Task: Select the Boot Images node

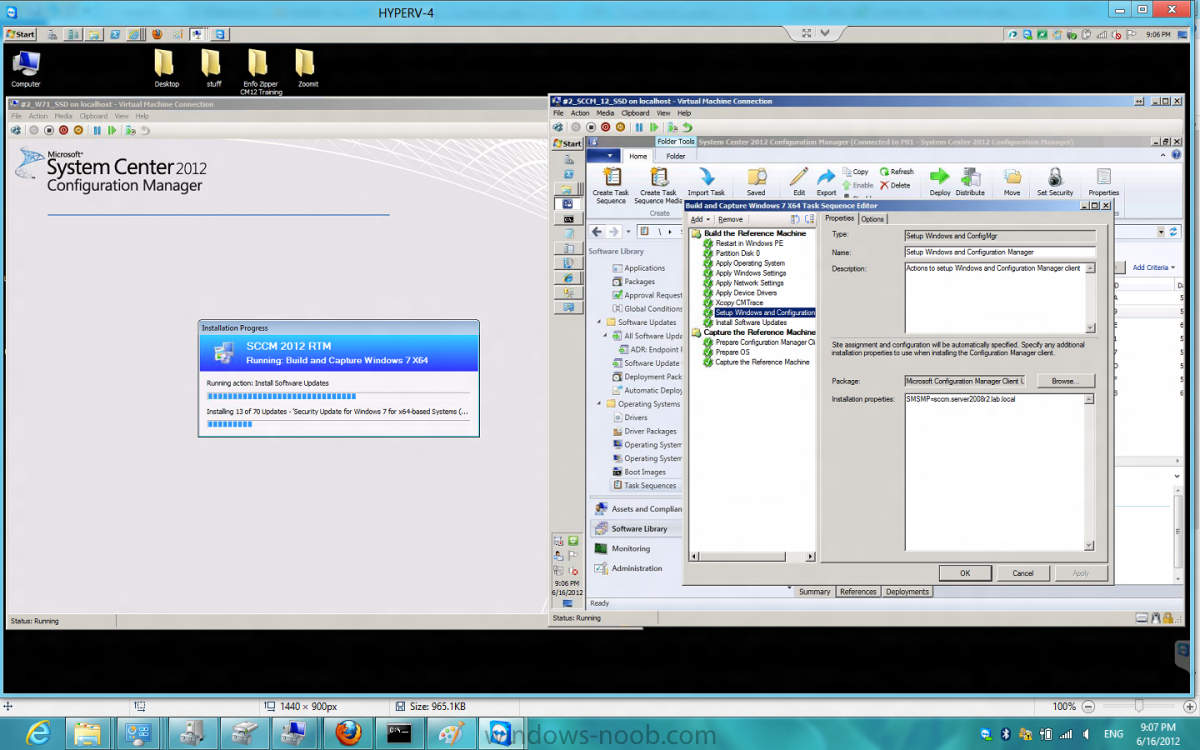Action: [x=645, y=472]
